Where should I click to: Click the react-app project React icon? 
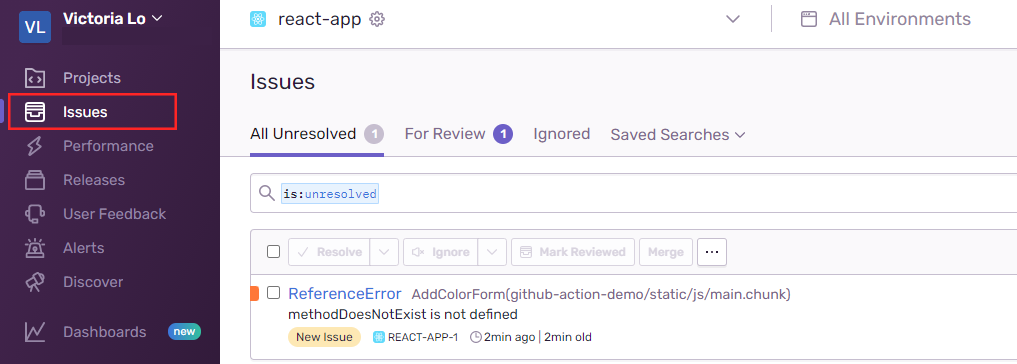pyautogui.click(x=258, y=19)
